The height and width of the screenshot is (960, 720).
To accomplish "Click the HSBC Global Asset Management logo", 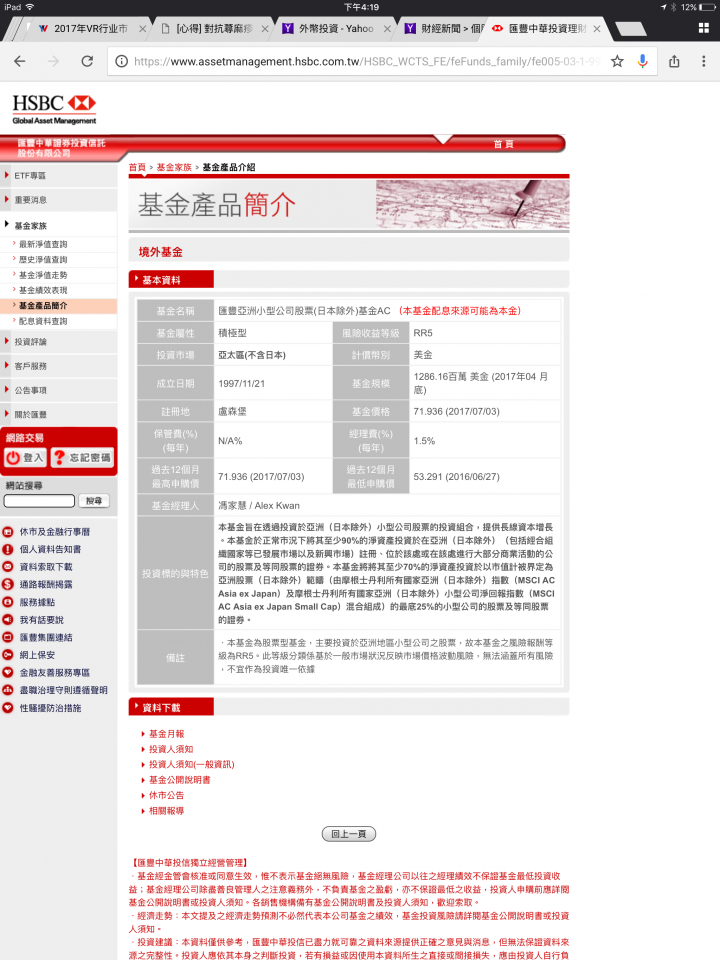I will coord(54,109).
